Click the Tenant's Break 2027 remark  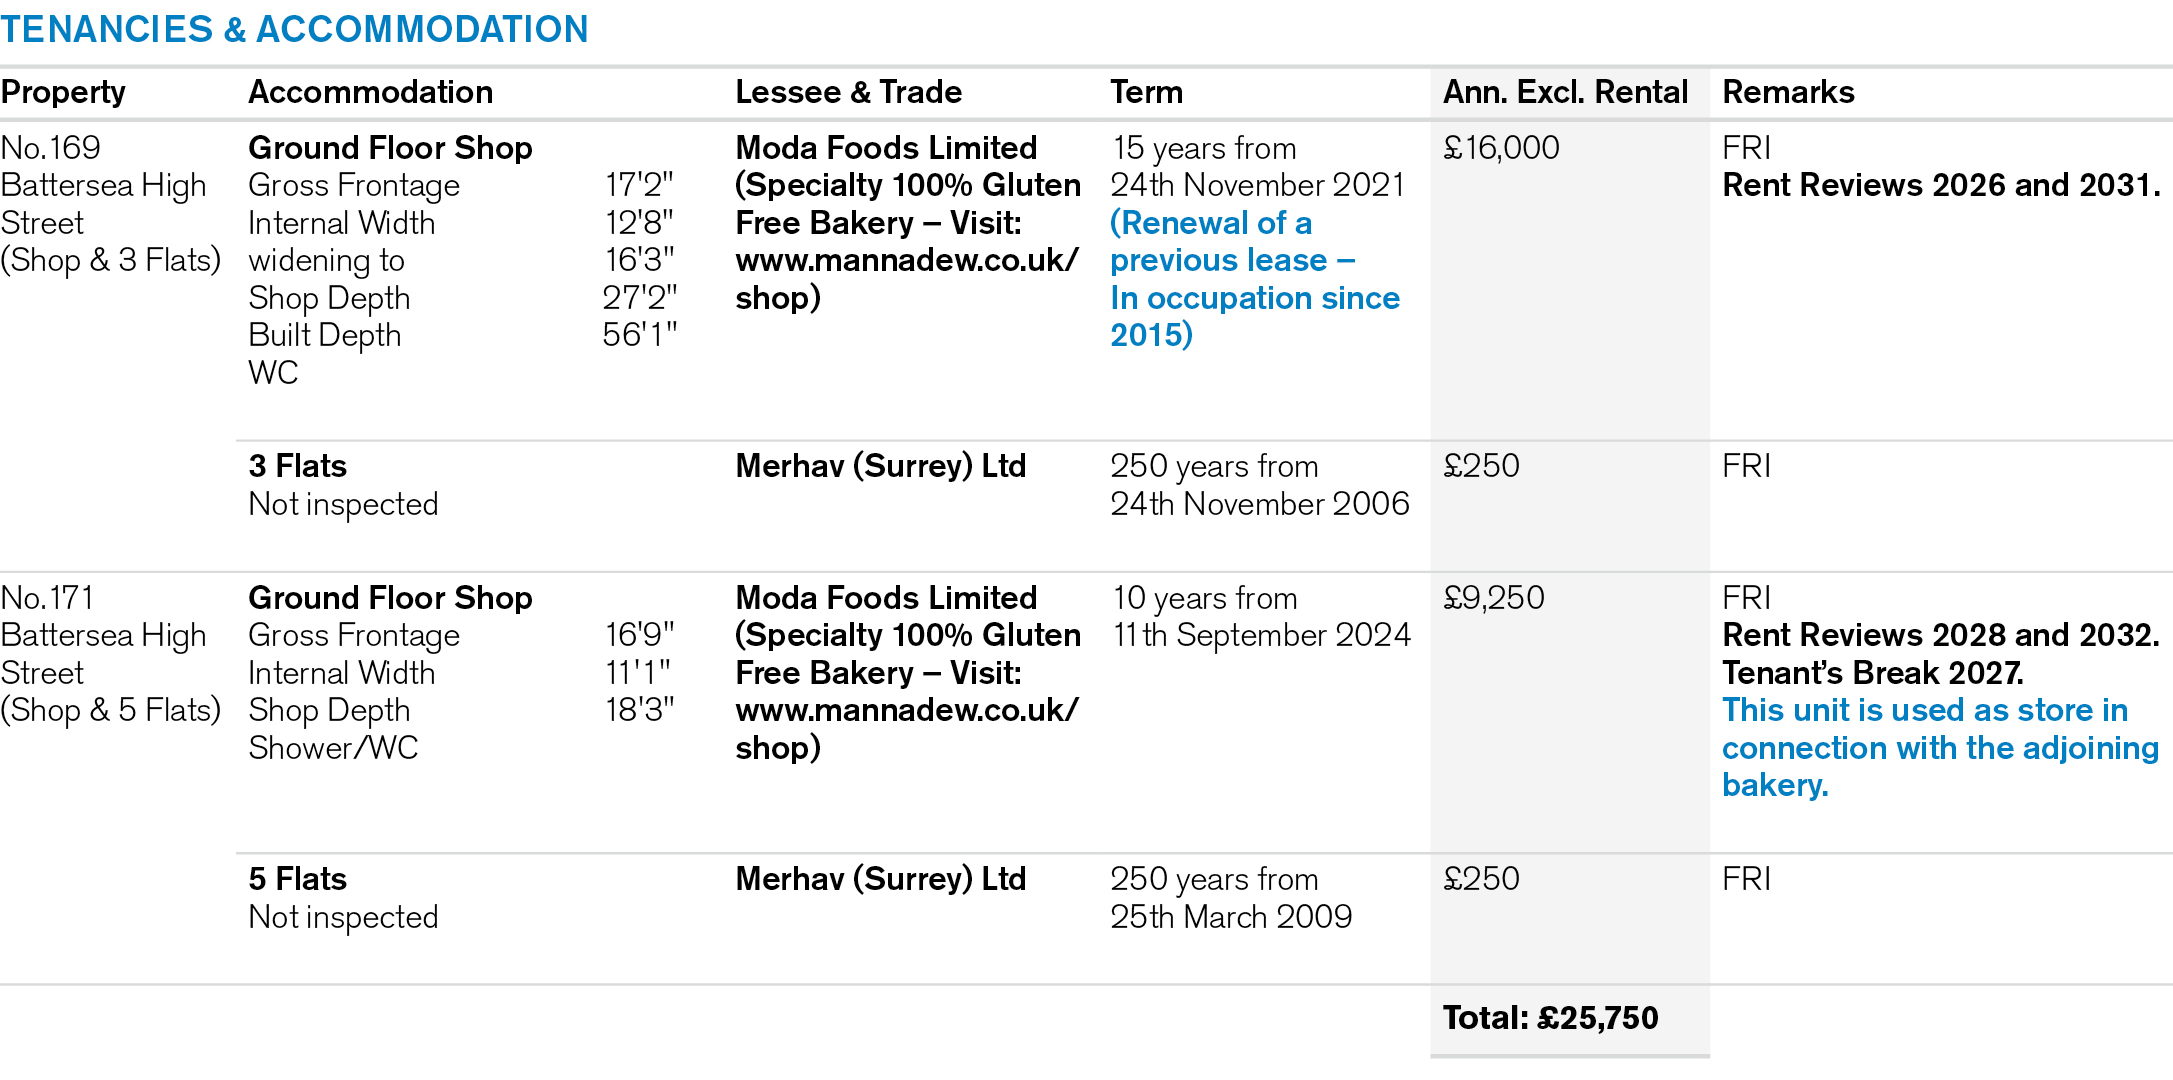(1872, 673)
